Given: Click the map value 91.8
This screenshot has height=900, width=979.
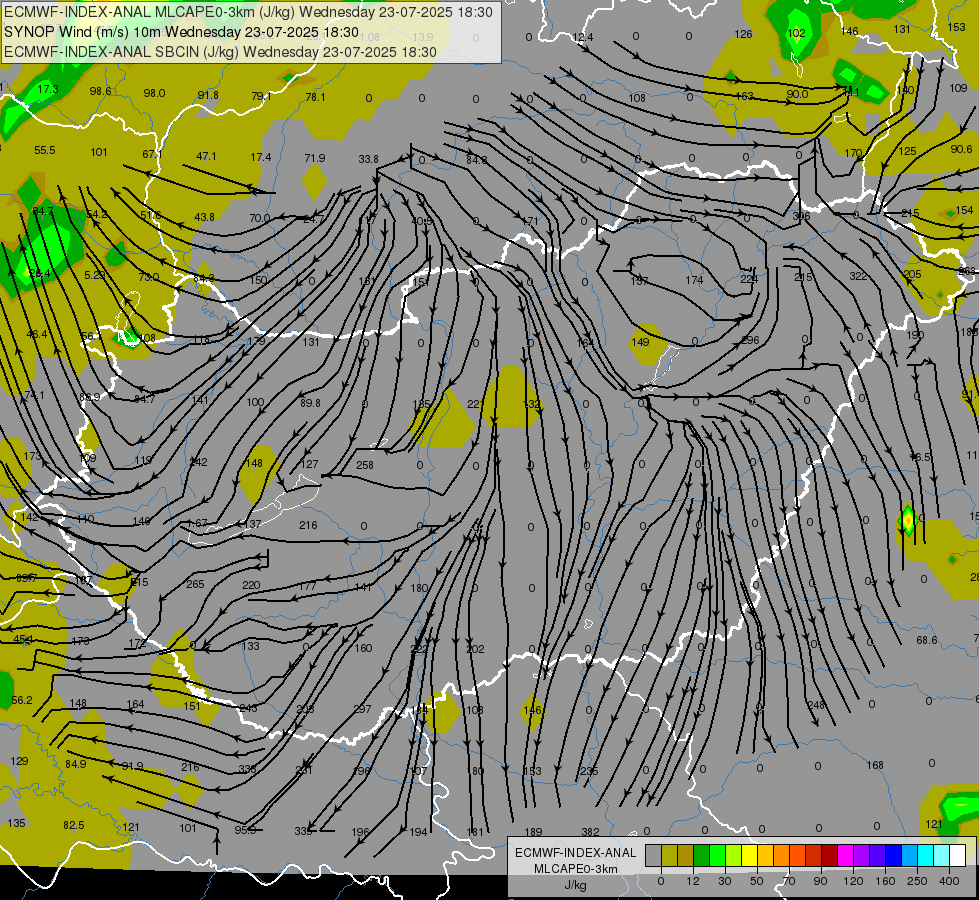Looking at the screenshot, I should [x=208, y=95].
